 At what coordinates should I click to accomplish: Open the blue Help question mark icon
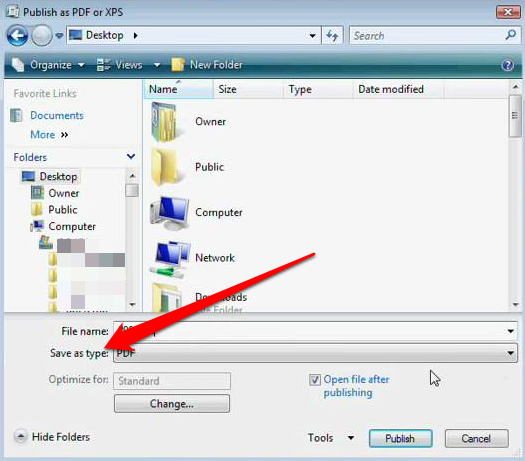(x=508, y=65)
